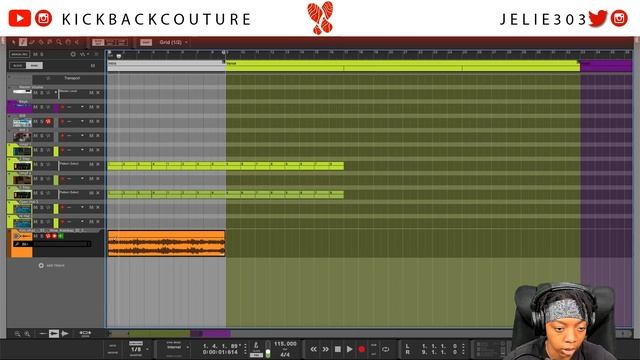This screenshot has width=640, height=360.
Task: Click the Manual Rec button
Action: click(19, 54)
